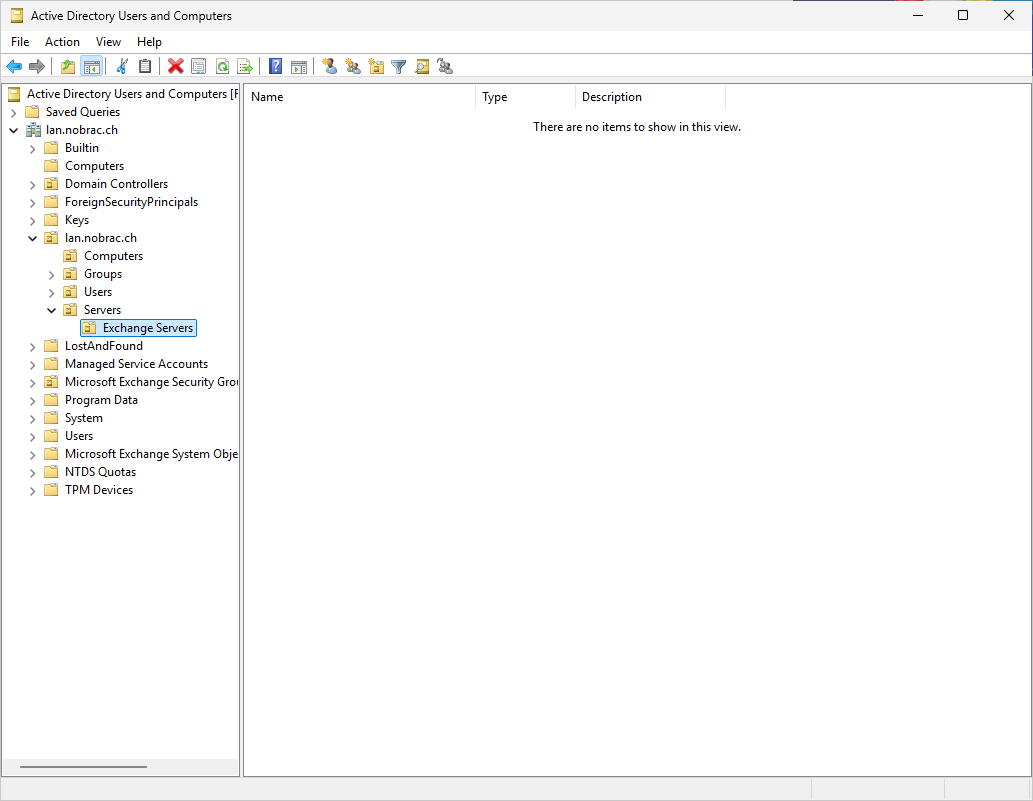
Task: Select the Servers organizational unit
Action: (x=102, y=310)
